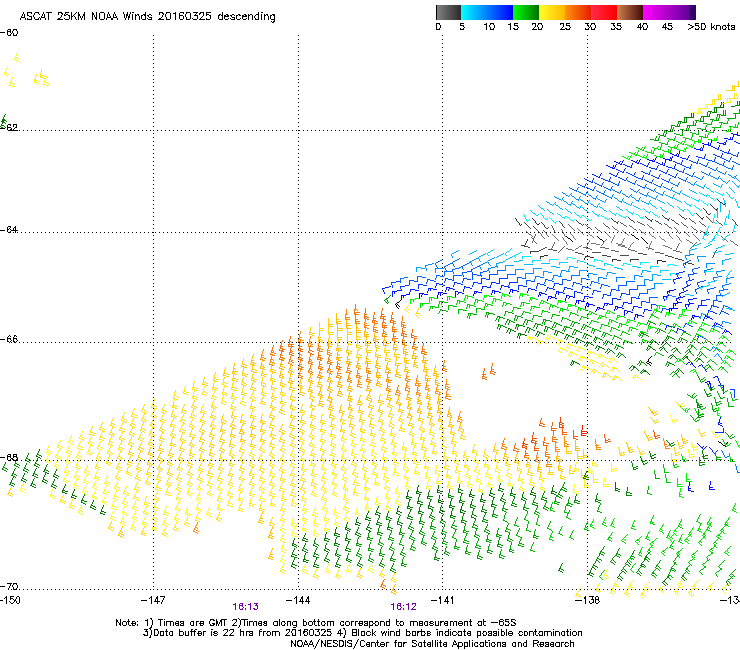Click the '>50 knots' legend label
Image resolution: width=740 pixels, height=650 pixels.
pyautogui.click(x=711, y=27)
